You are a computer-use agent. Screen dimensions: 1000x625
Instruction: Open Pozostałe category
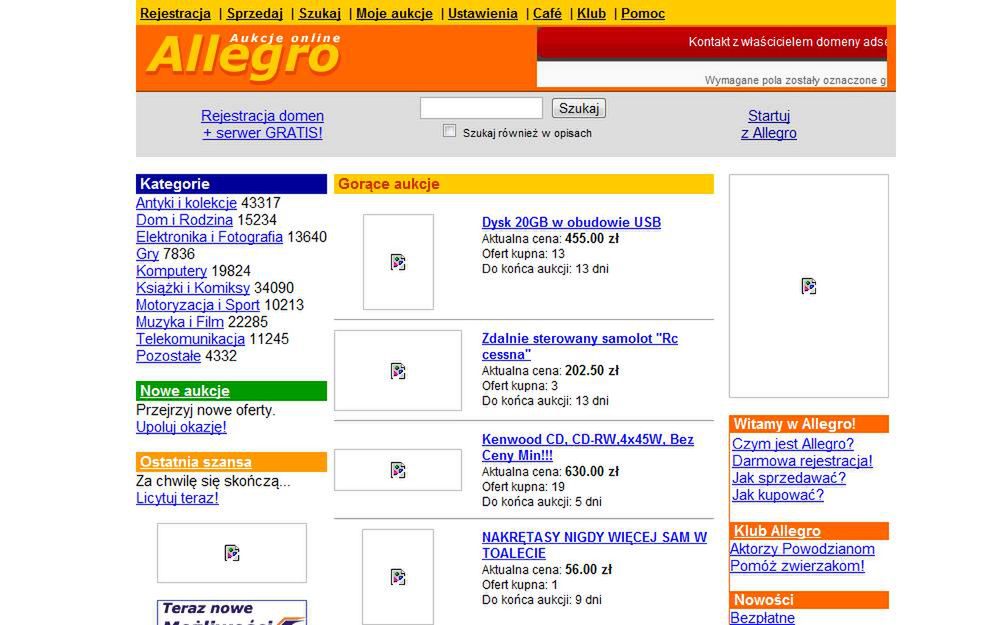pos(168,356)
